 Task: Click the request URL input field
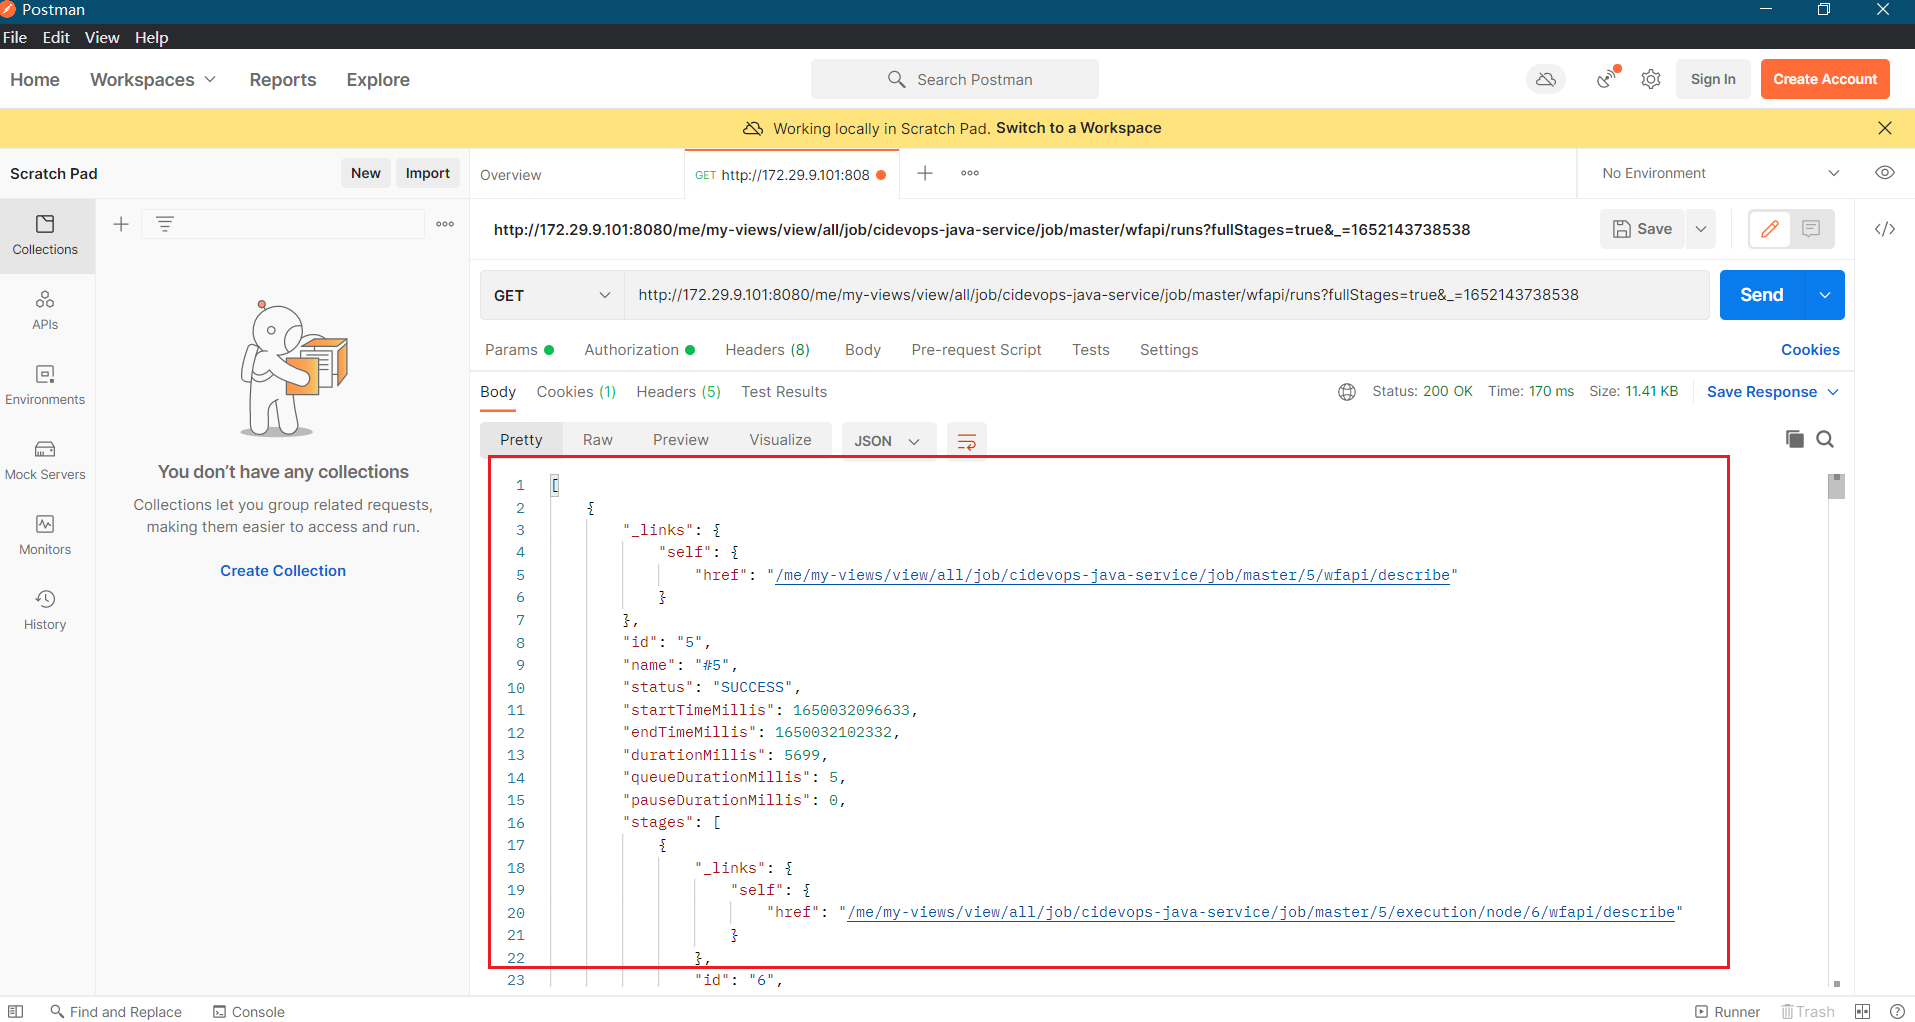point(1167,295)
